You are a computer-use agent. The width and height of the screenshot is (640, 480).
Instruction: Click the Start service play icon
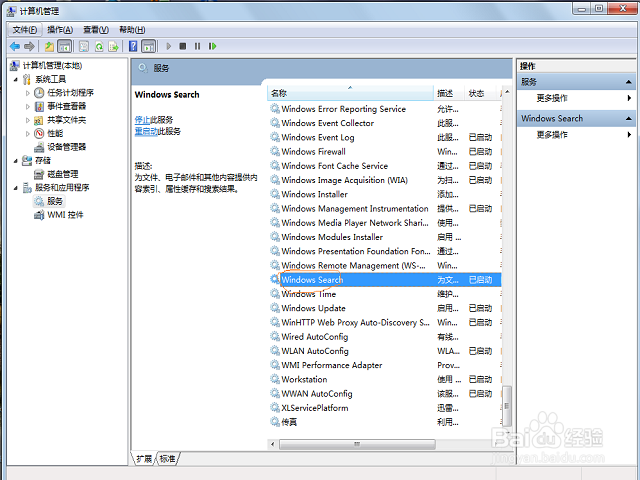click(x=169, y=47)
